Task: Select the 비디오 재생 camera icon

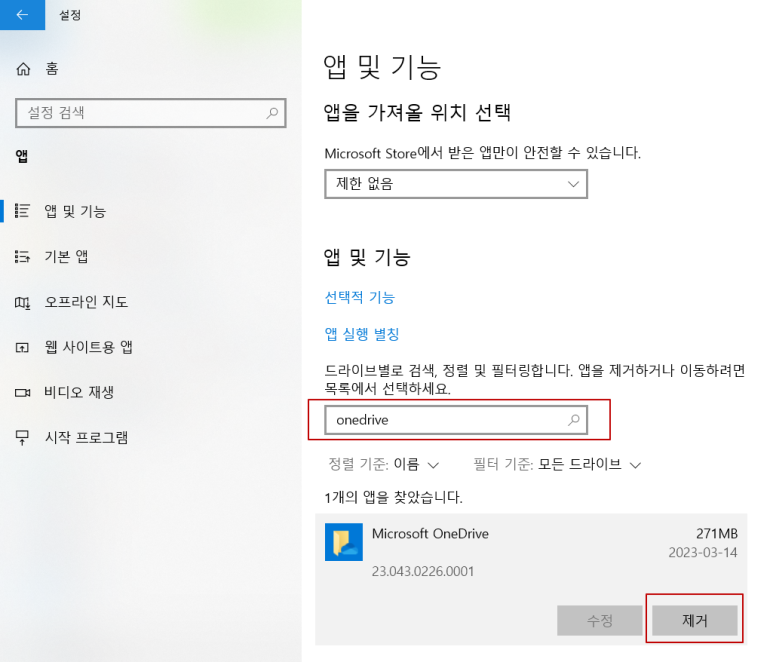Action: 22,392
